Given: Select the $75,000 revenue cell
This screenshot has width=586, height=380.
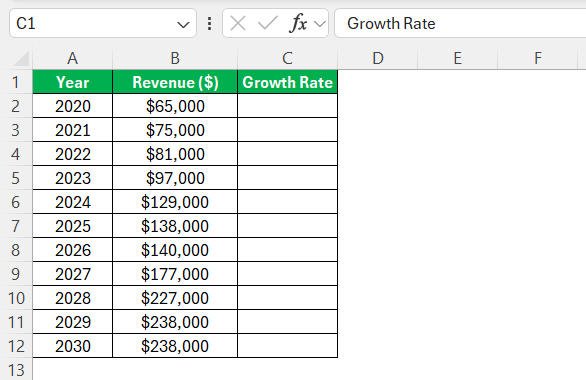Looking at the screenshot, I should [175, 130].
